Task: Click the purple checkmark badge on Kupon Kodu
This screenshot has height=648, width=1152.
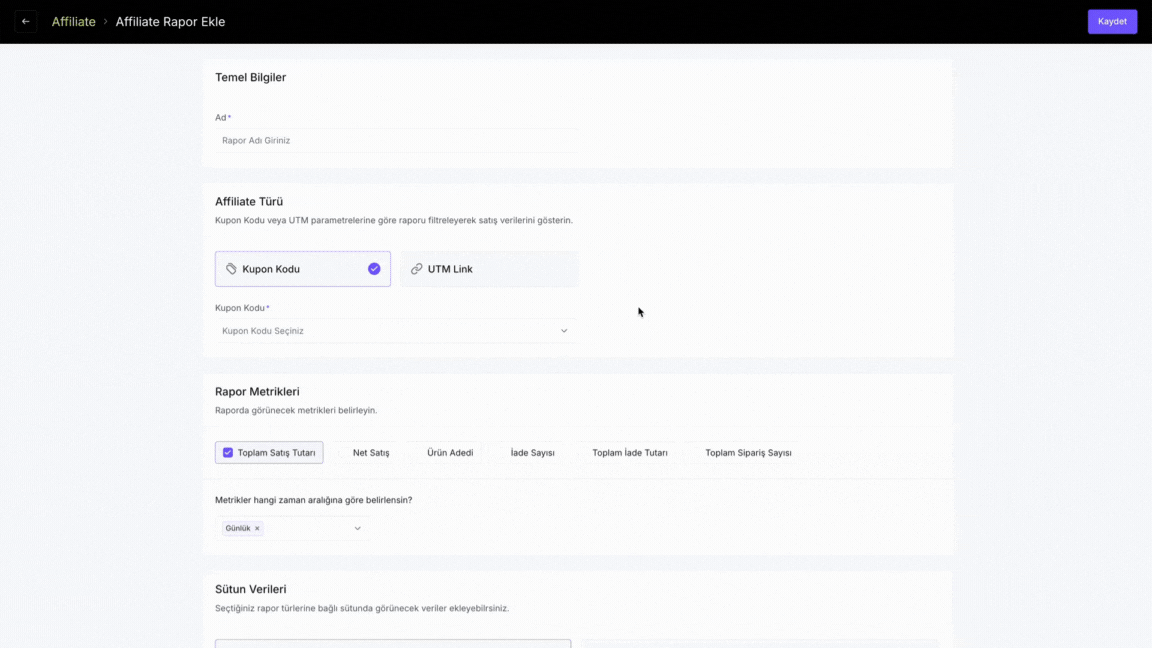Action: 374,269
